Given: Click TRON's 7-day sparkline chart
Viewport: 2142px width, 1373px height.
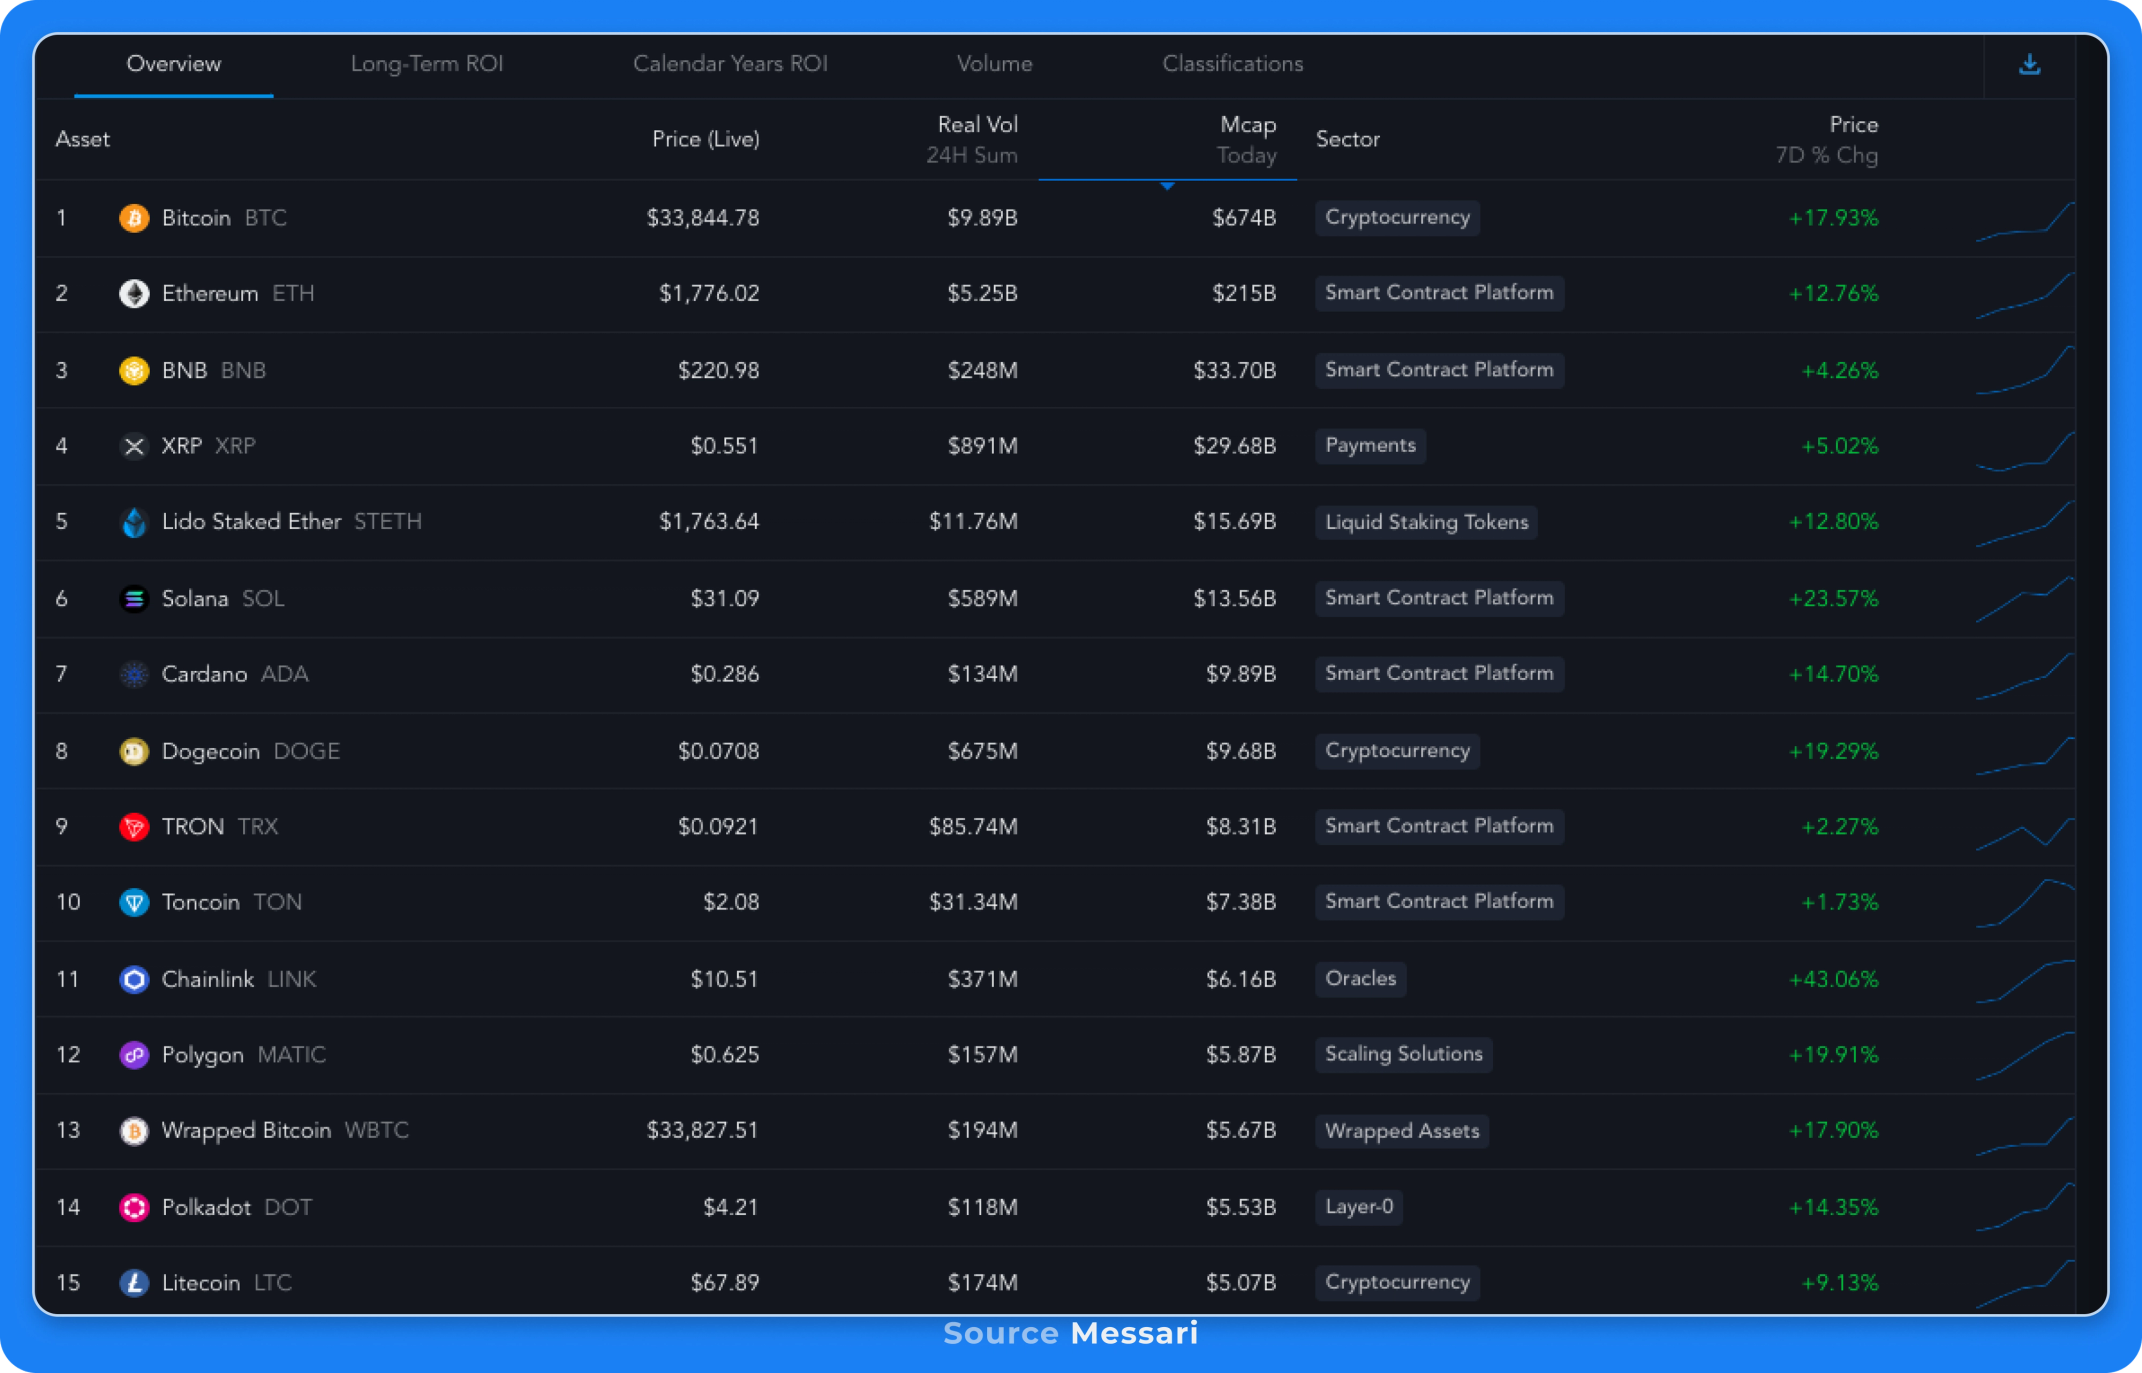Looking at the screenshot, I should point(2025,832).
